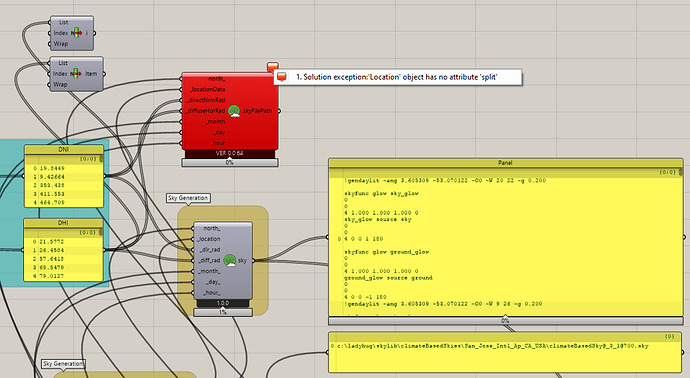
Task: Click the 1.0.0 version bar on the gray component
Action: (223, 303)
